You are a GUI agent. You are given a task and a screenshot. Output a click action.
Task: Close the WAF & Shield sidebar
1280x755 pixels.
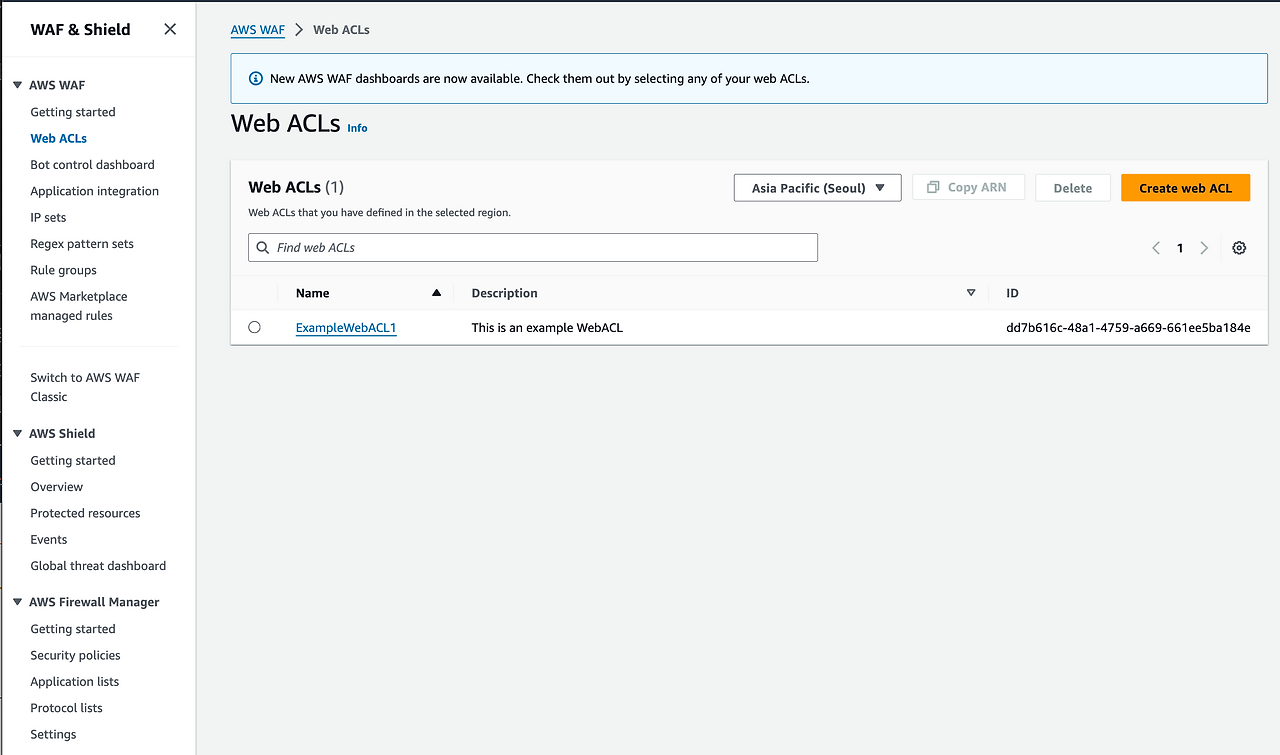(x=170, y=29)
